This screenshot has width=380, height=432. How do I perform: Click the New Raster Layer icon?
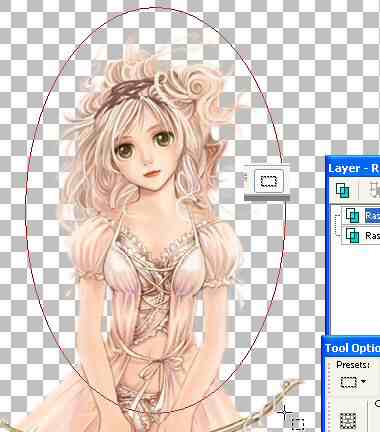[343, 191]
